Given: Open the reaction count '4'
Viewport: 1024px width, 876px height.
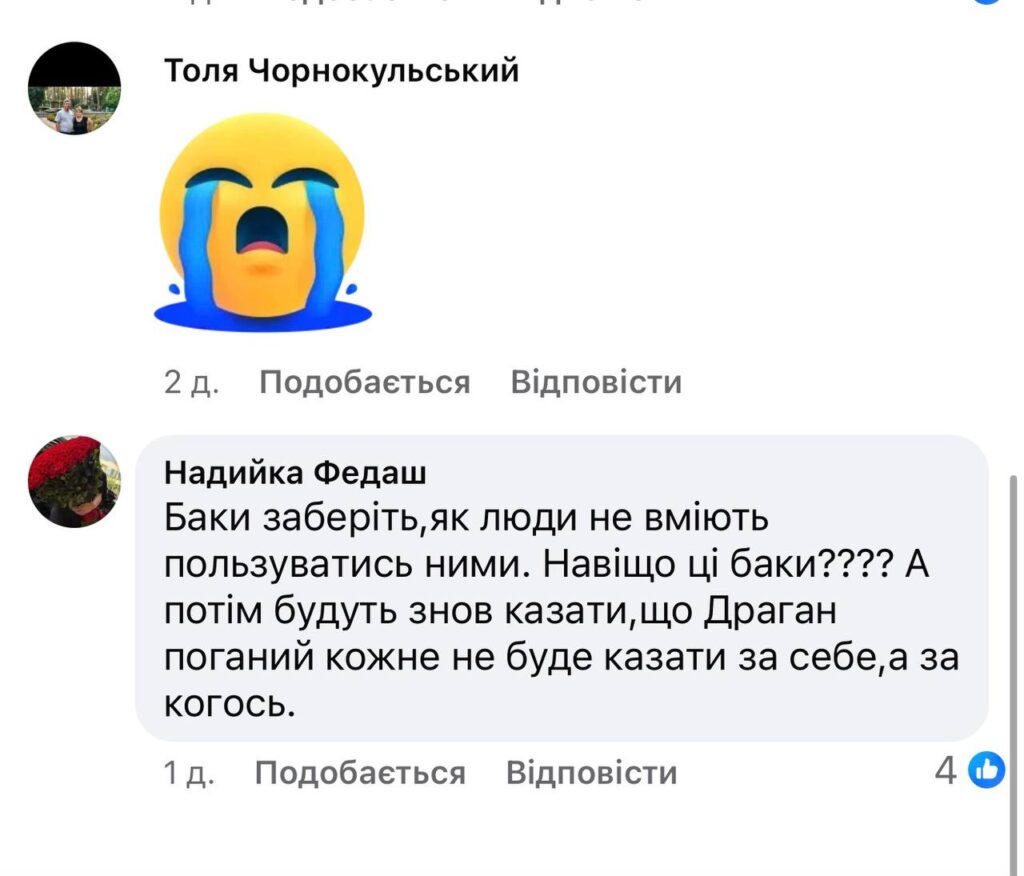Looking at the screenshot, I should 945,770.
